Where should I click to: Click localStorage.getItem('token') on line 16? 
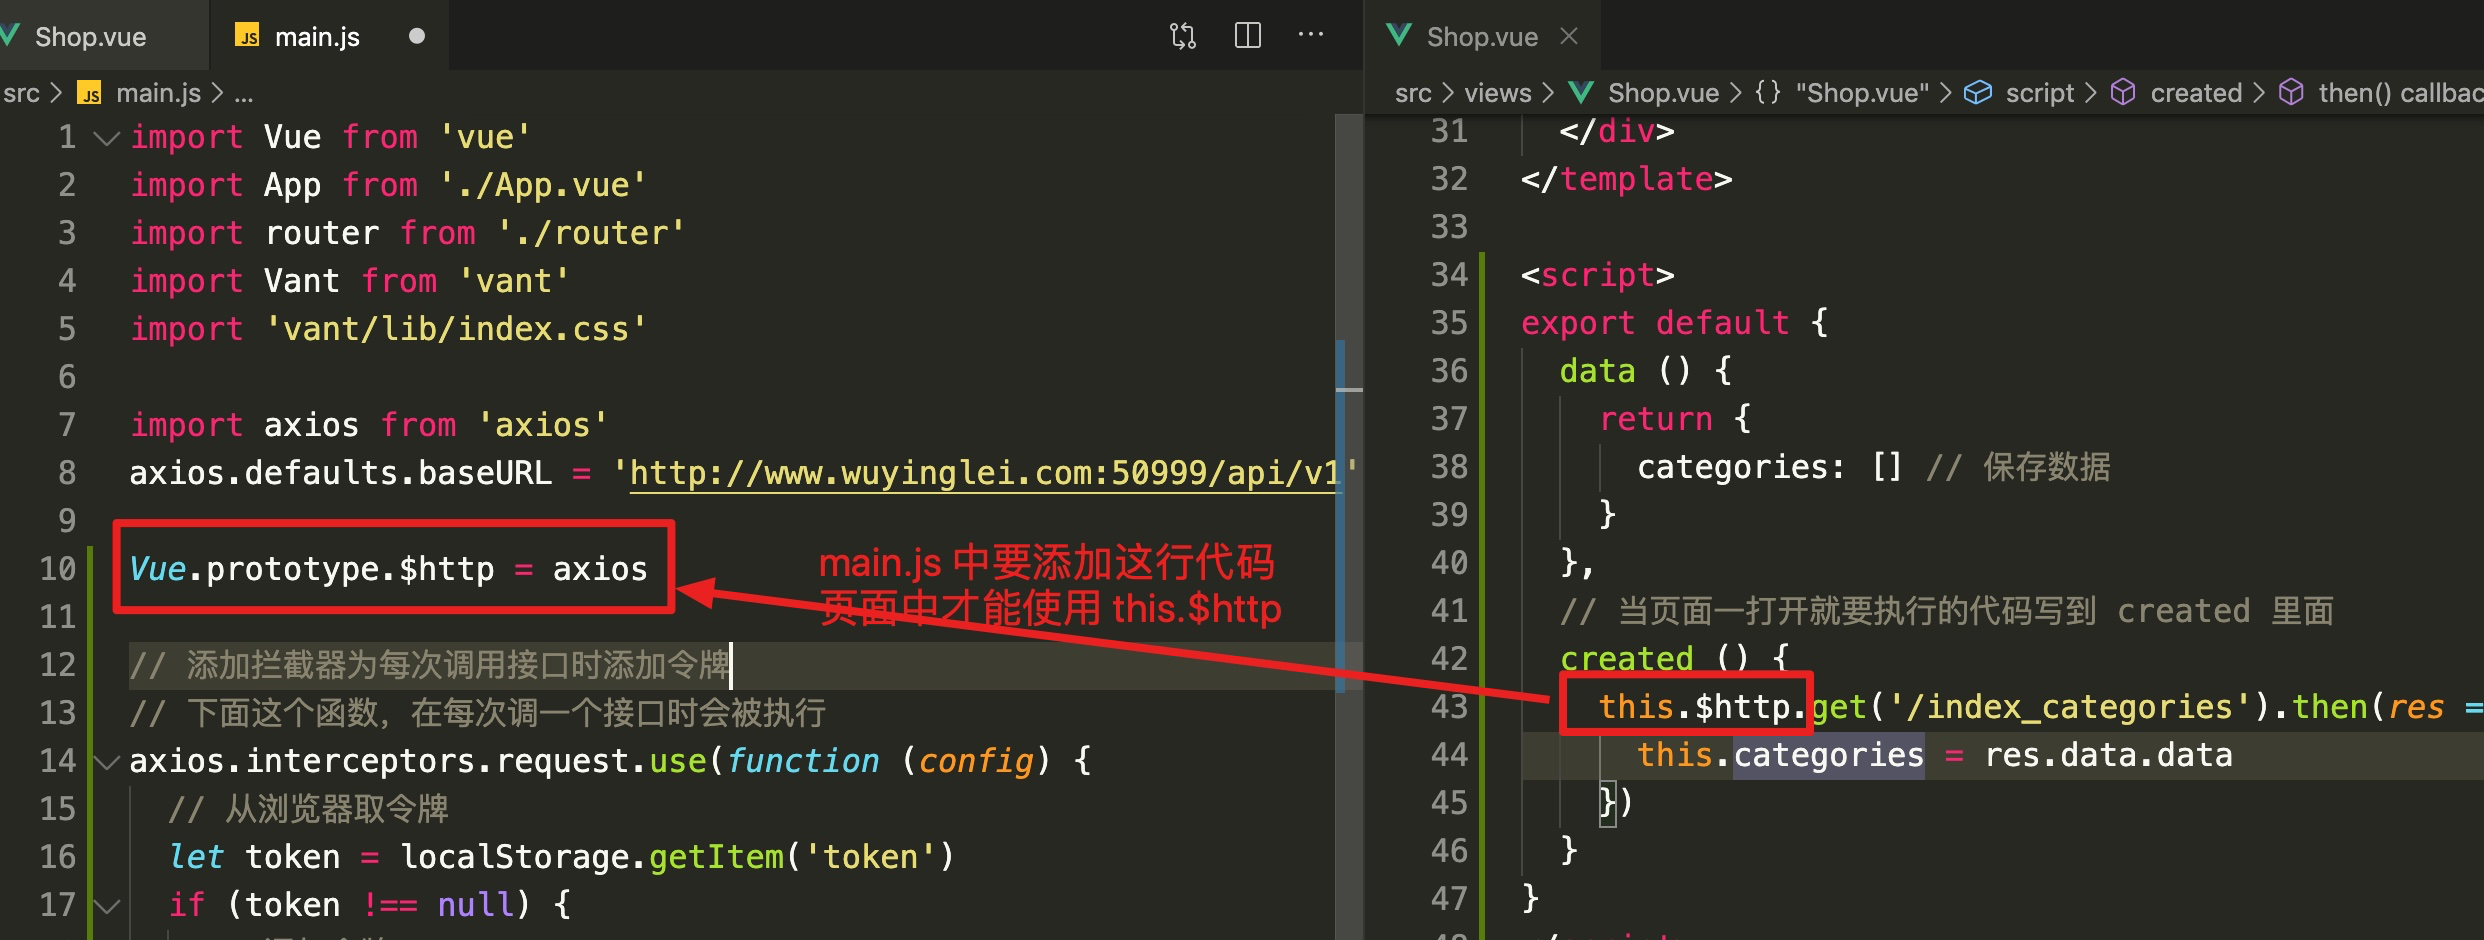click(678, 857)
